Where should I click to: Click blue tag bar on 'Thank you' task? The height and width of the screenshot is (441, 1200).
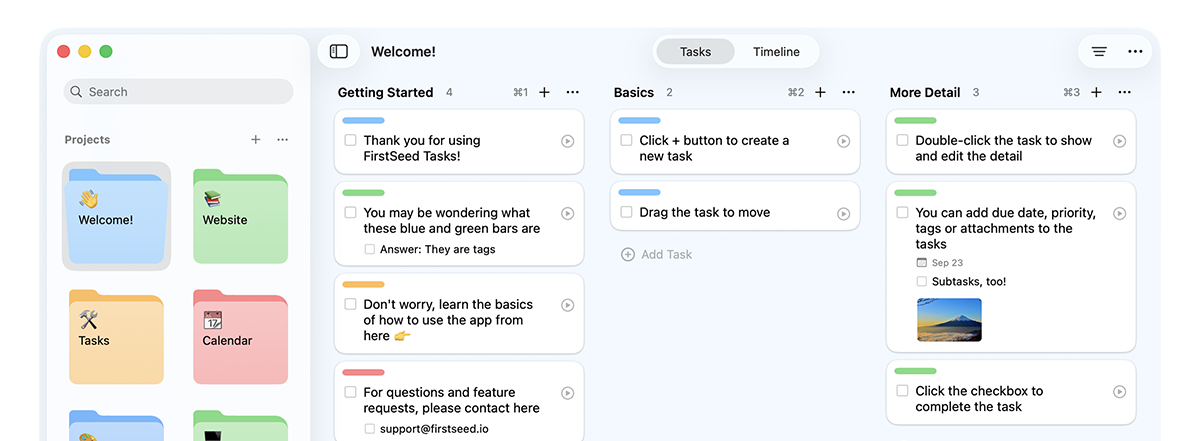(363, 121)
